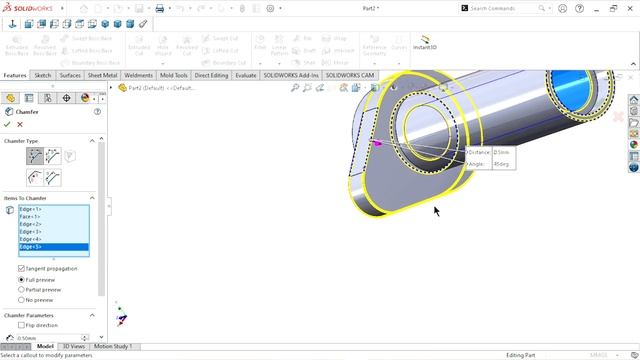Switch to Model bottom tab
Screen dimensions: 640x360
[45, 346]
